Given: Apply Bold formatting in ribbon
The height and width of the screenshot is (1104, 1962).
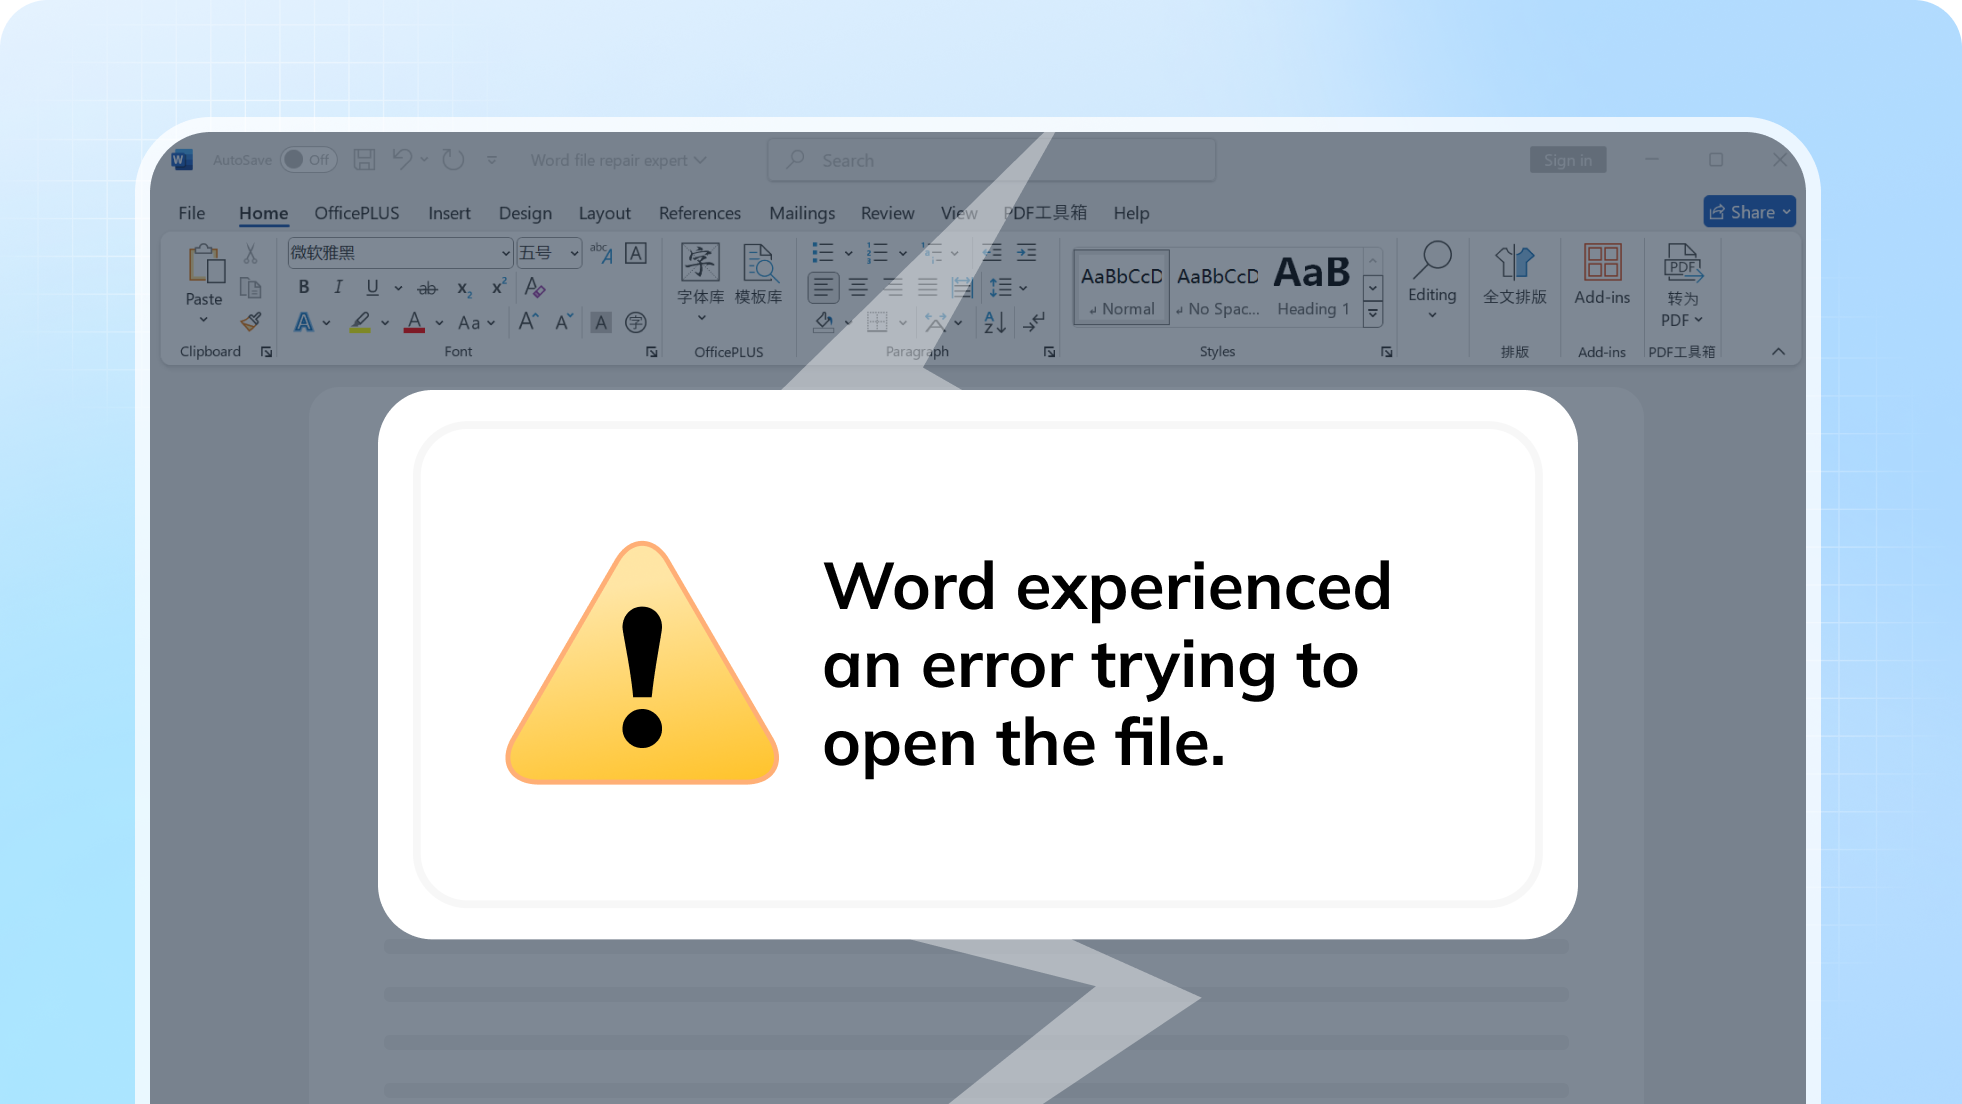Looking at the screenshot, I should click(x=304, y=288).
